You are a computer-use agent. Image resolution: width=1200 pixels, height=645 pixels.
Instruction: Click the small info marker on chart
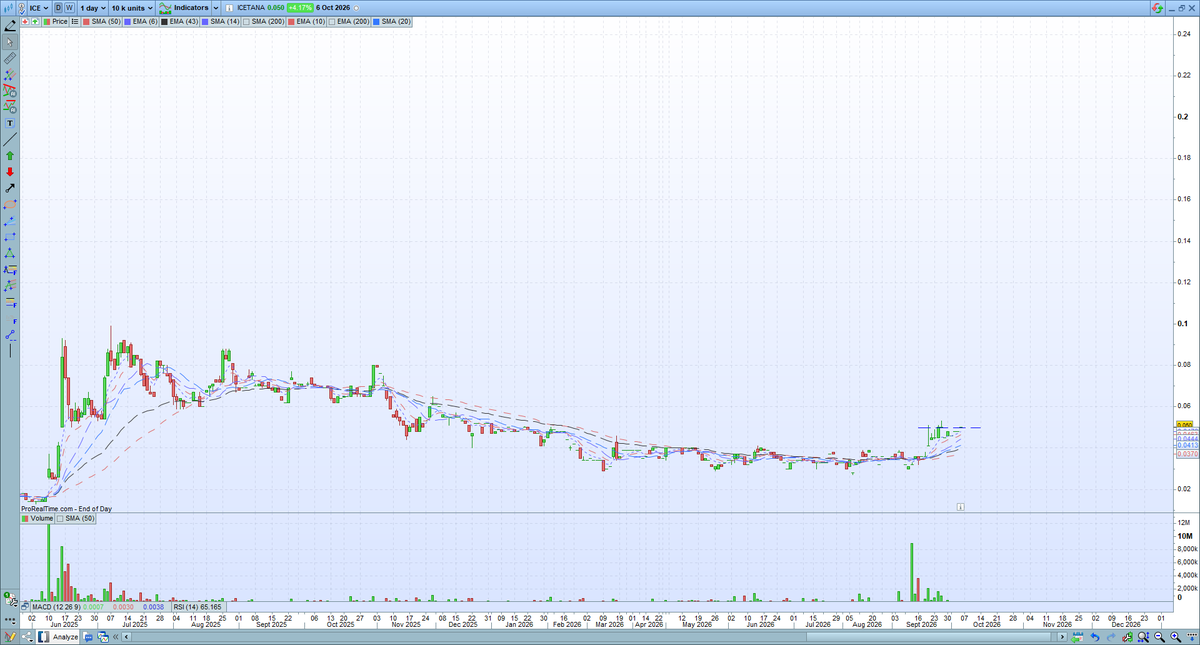click(960, 507)
